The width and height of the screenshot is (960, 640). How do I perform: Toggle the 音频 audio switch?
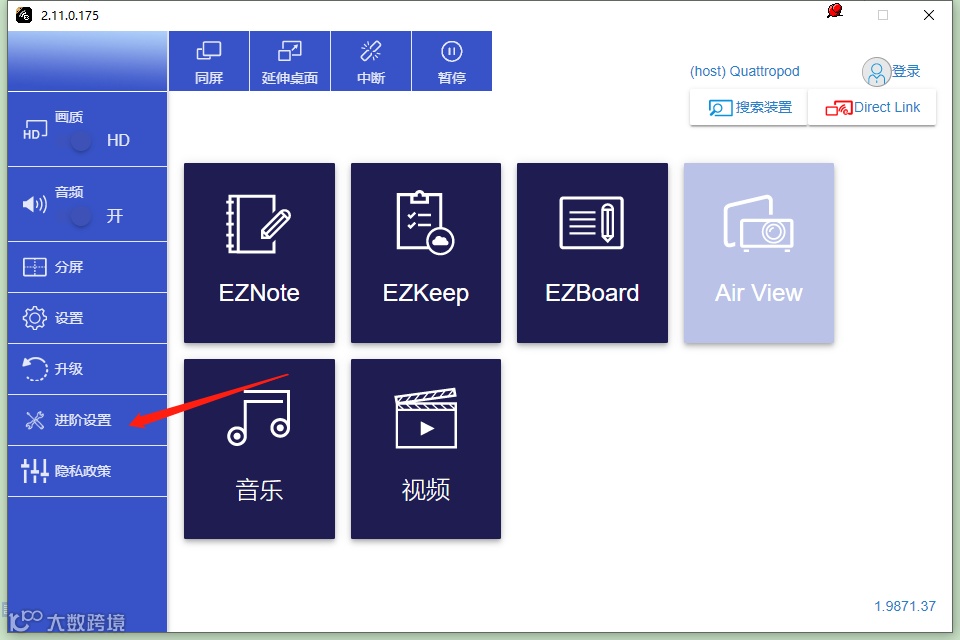point(77,216)
